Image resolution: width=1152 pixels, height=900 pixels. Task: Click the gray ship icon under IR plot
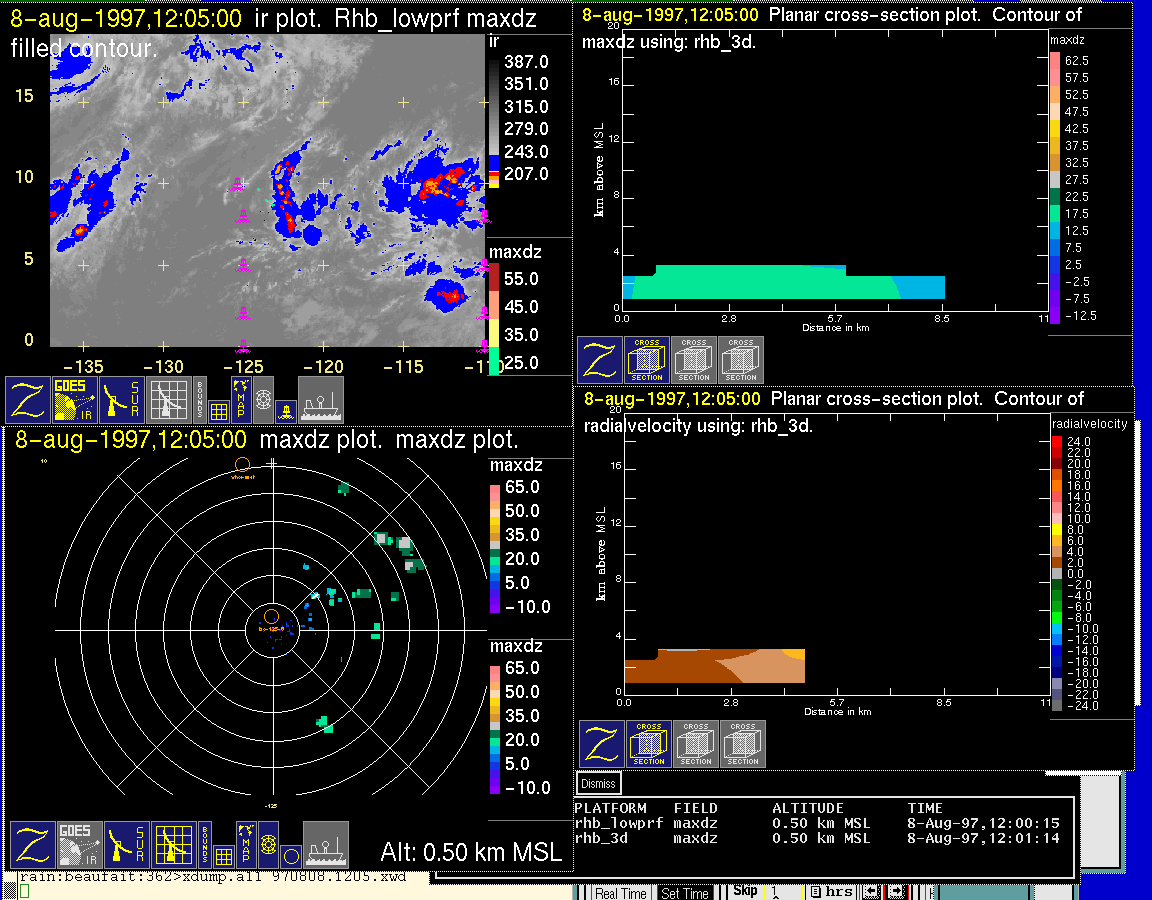coord(320,399)
